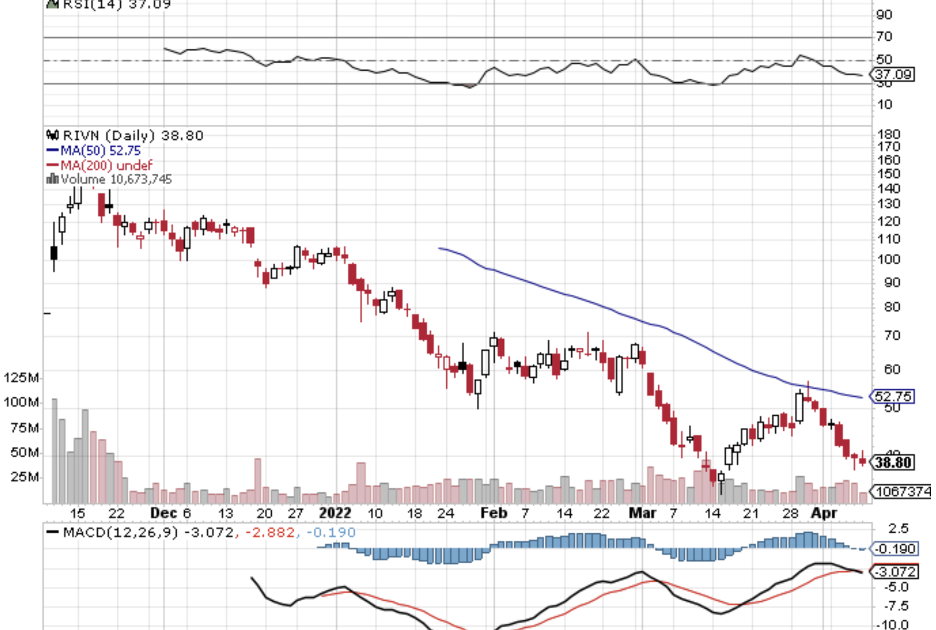Click the 37.09 RSI value tag

pos(889,75)
